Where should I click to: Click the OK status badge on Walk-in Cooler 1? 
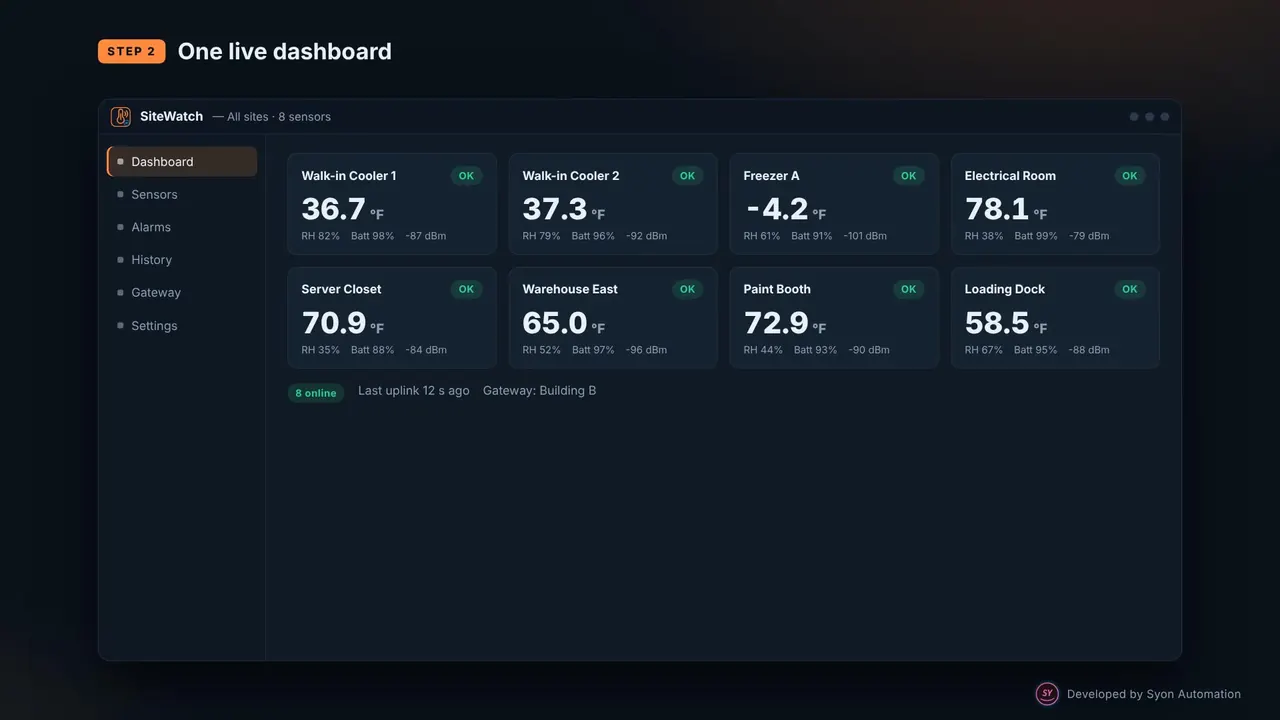[x=466, y=176]
